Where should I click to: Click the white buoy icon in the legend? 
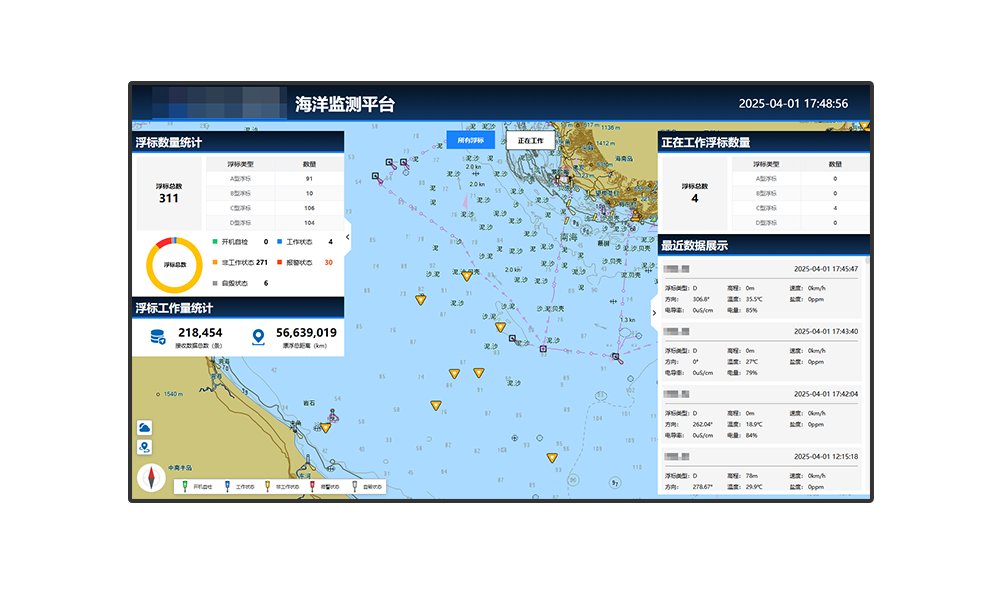[x=355, y=487]
